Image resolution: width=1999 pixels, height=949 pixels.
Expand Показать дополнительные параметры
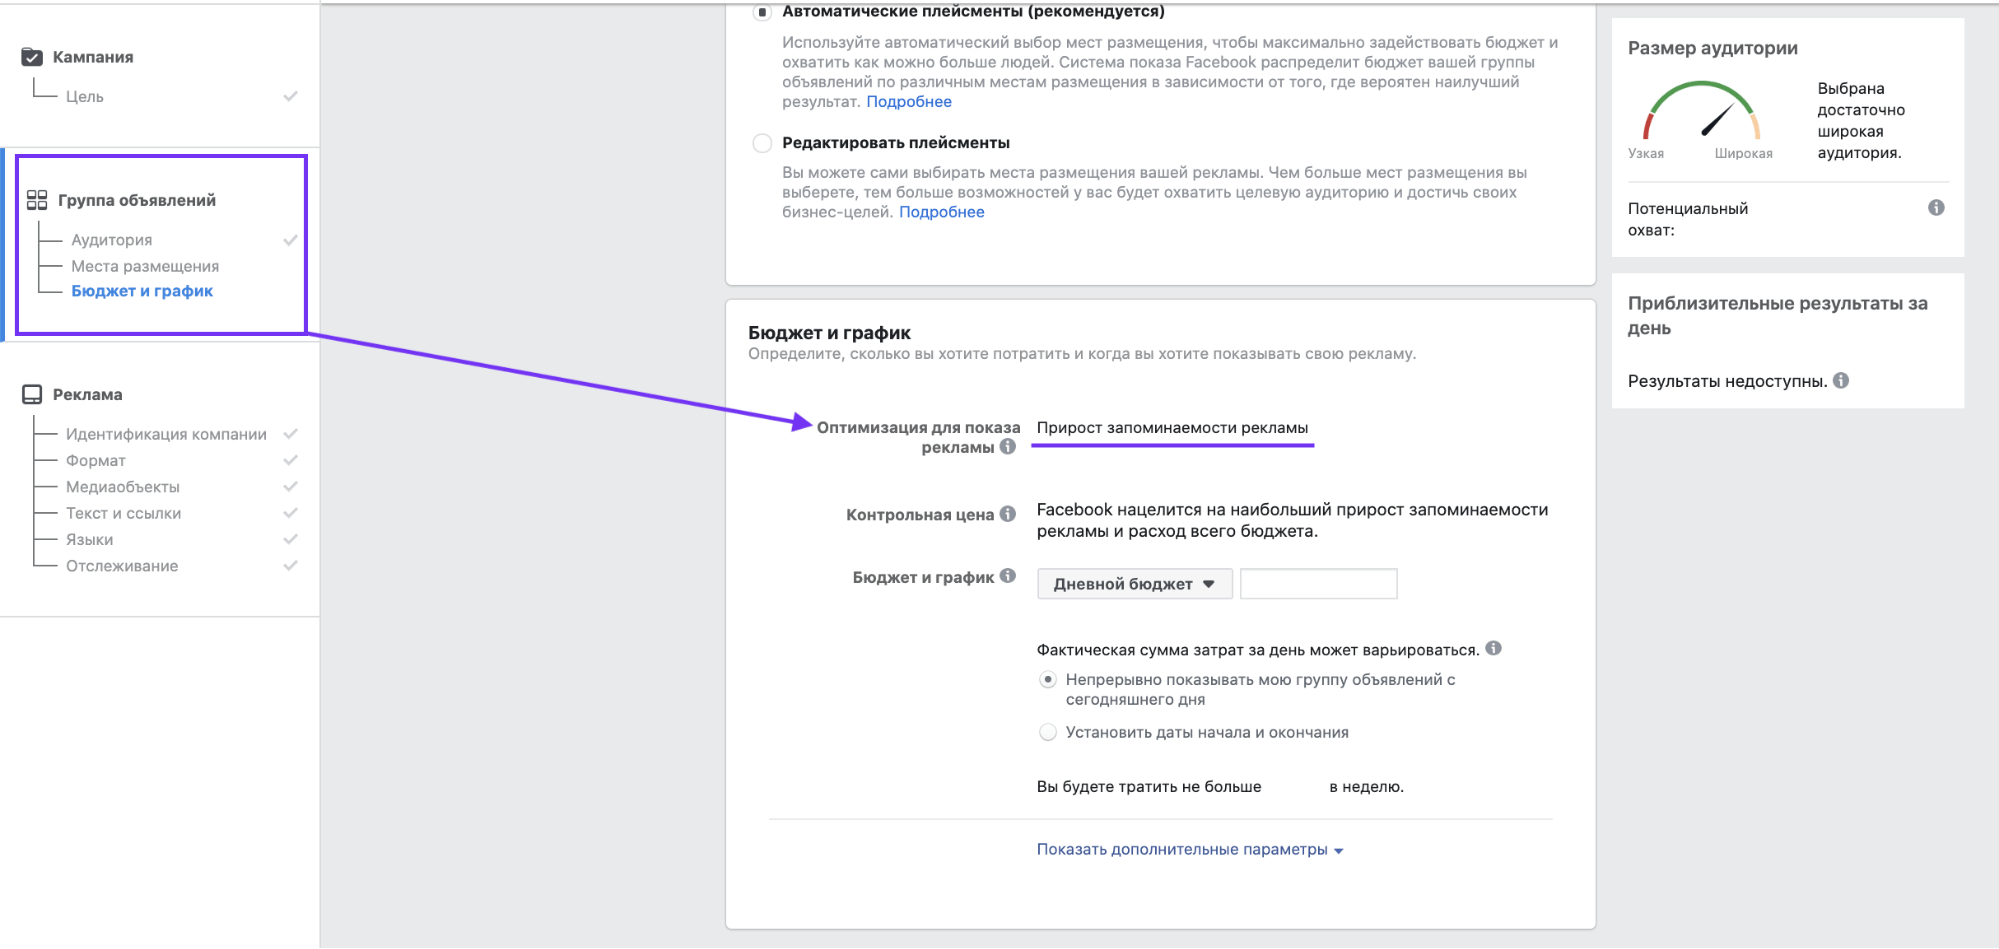(x=1190, y=849)
